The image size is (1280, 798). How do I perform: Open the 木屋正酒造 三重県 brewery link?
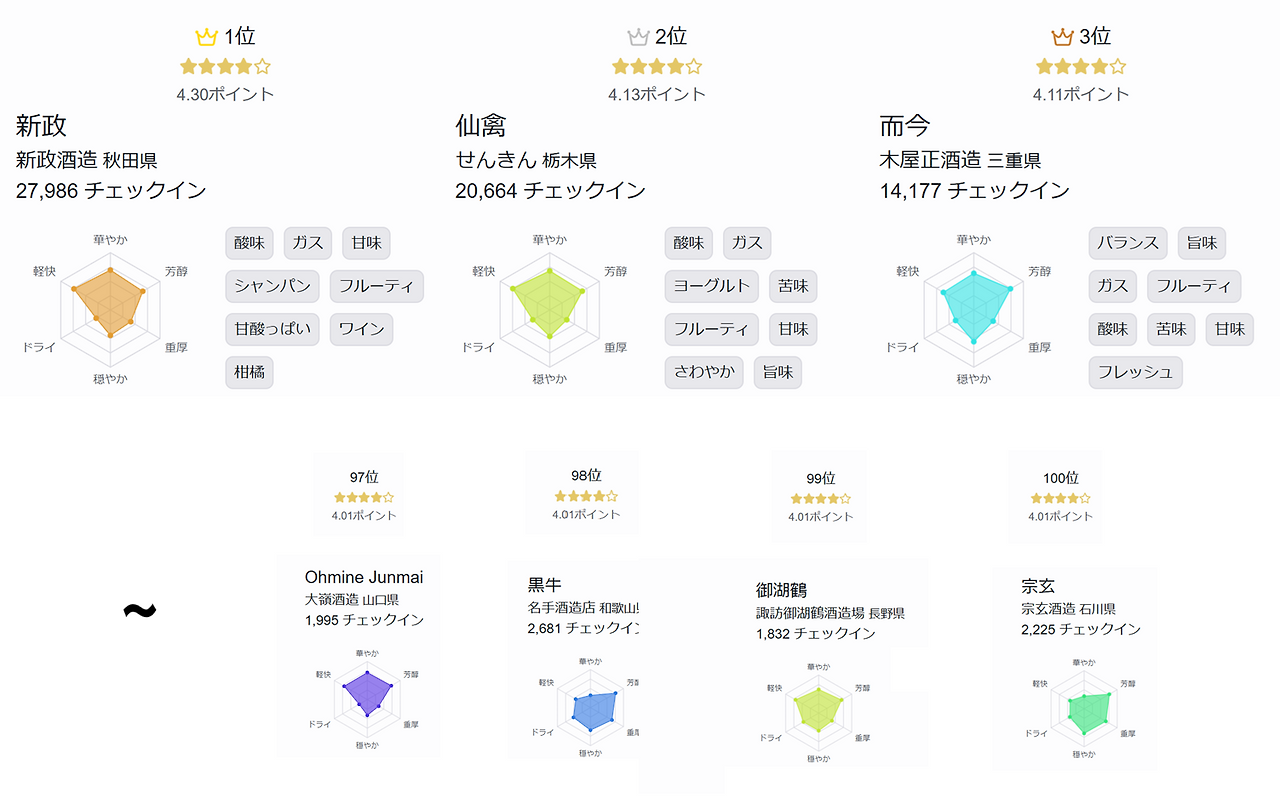click(960, 160)
